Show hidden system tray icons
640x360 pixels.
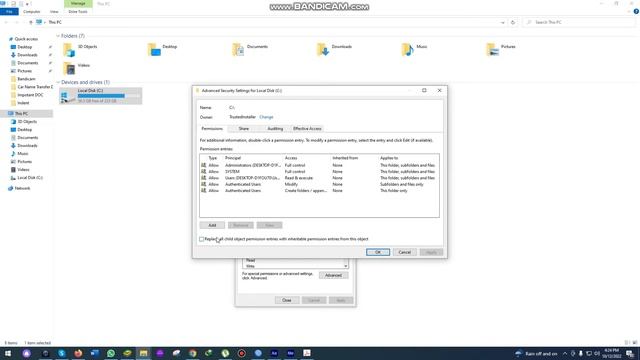click(565, 353)
